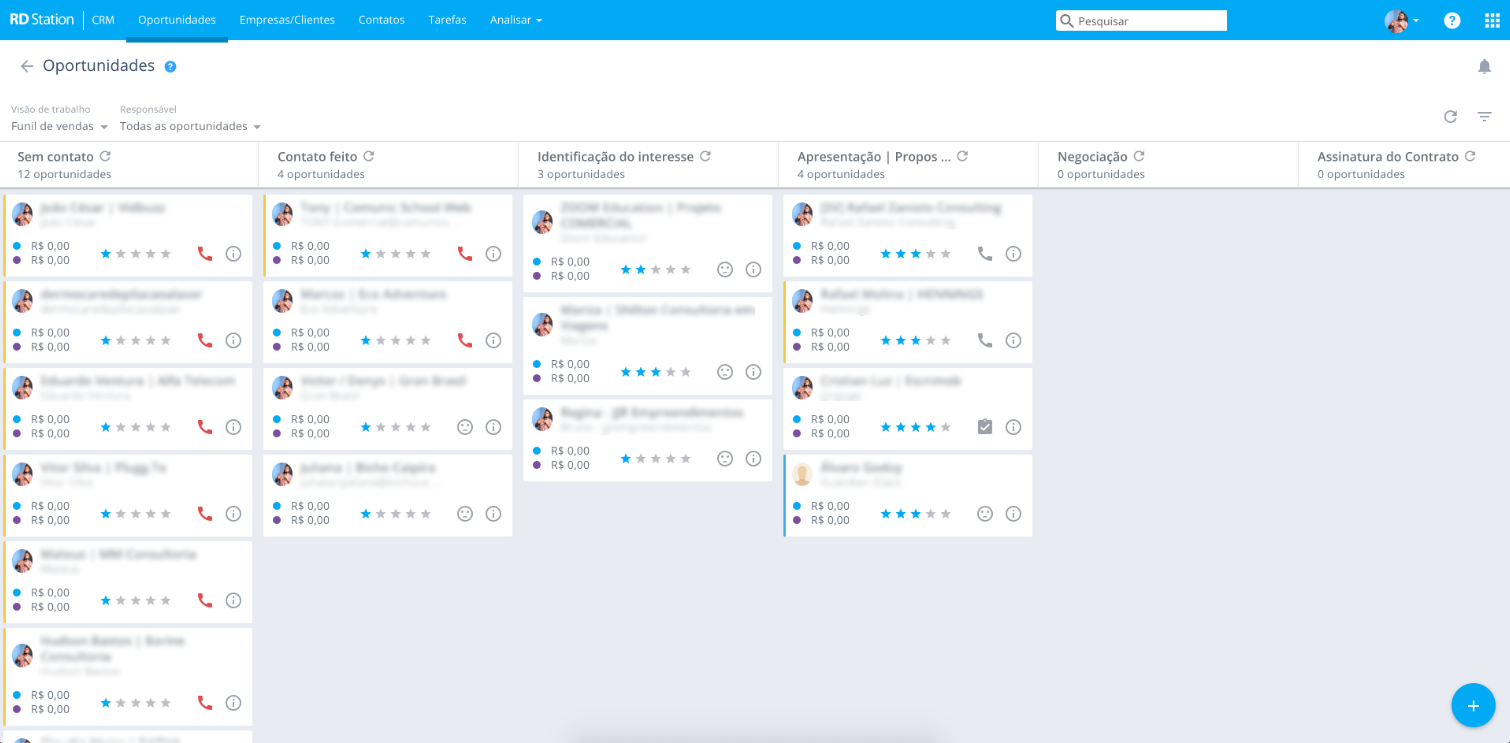Go to the Empresas/Clientes tab
The height and width of the screenshot is (743, 1510).
287,20
